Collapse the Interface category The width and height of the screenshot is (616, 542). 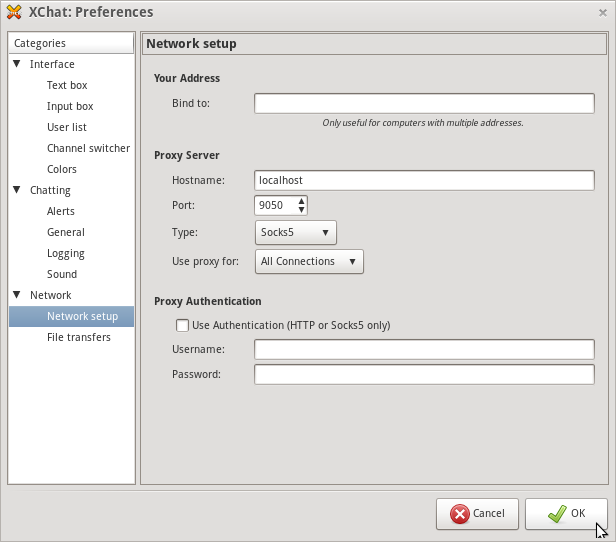[x=17, y=64]
